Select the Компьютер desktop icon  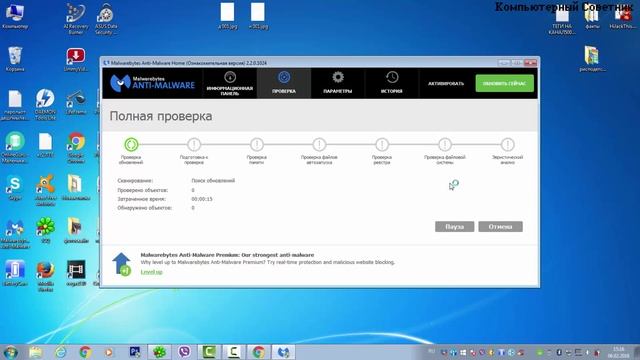point(15,16)
